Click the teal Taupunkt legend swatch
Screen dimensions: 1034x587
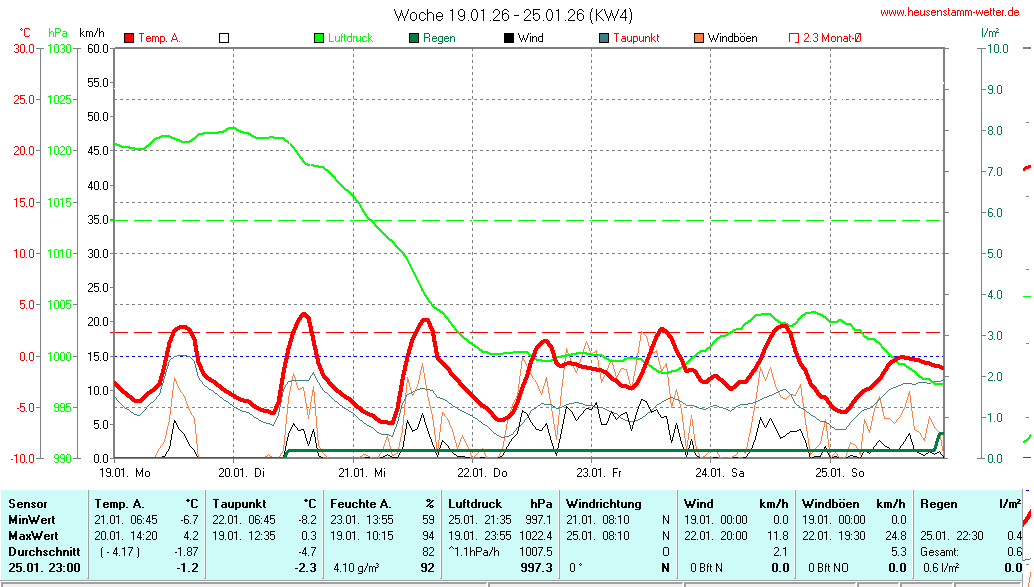pos(604,38)
